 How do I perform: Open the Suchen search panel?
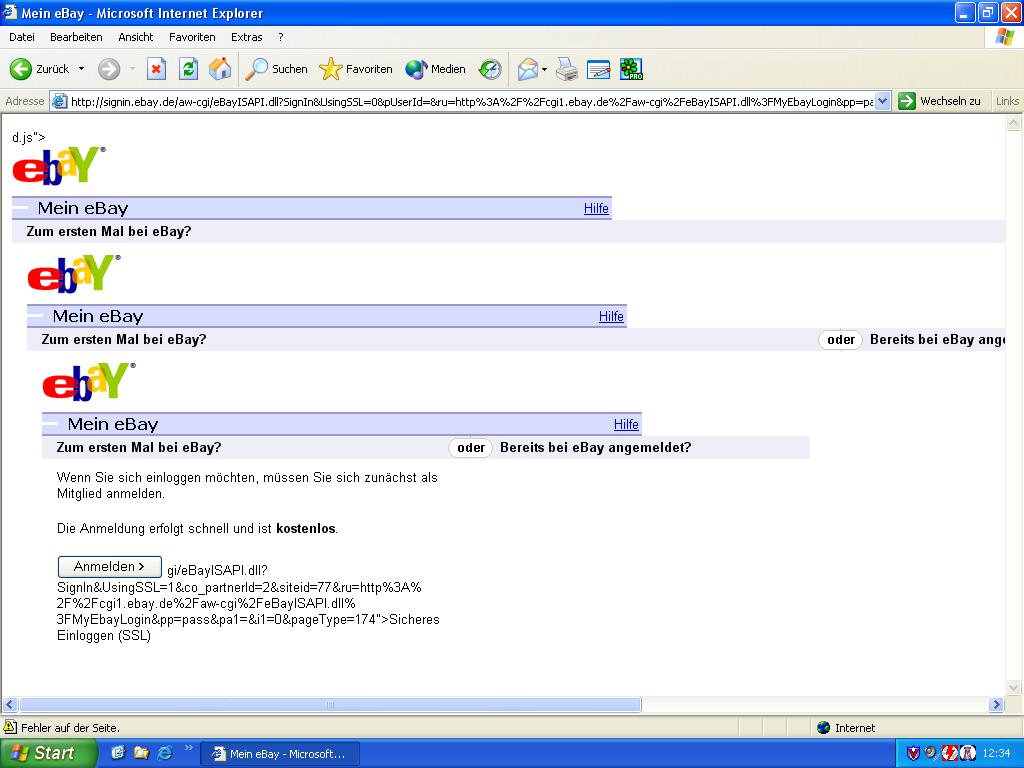[x=277, y=69]
